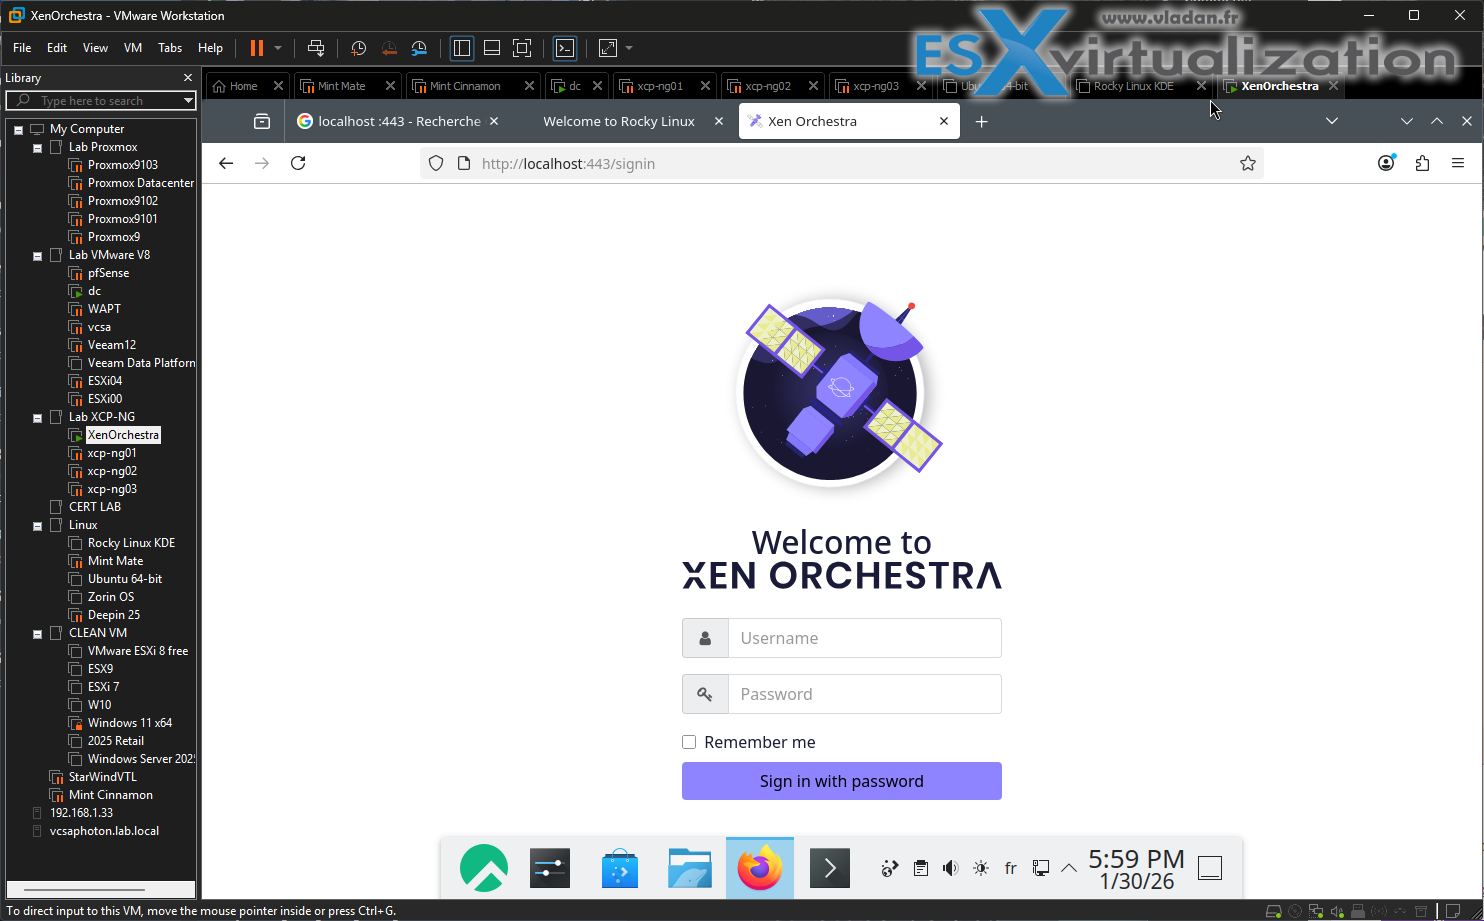Image resolution: width=1484 pixels, height=921 pixels.
Task: Focus the Username input field
Action: click(864, 638)
